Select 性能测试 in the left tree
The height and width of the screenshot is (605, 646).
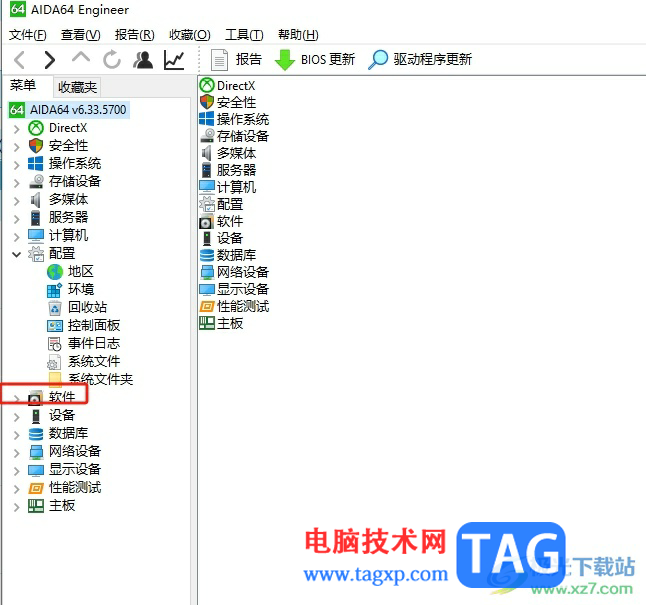pyautogui.click(x=75, y=487)
